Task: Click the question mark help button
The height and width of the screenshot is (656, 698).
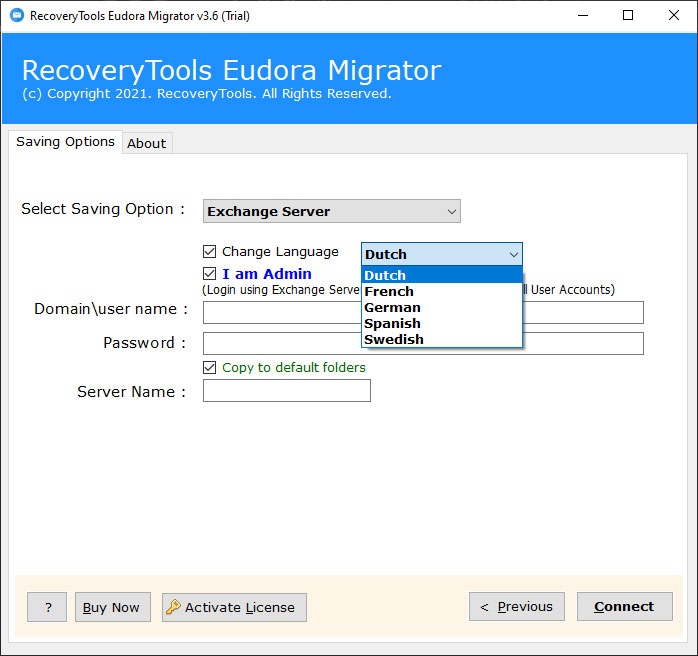Action: [x=47, y=607]
